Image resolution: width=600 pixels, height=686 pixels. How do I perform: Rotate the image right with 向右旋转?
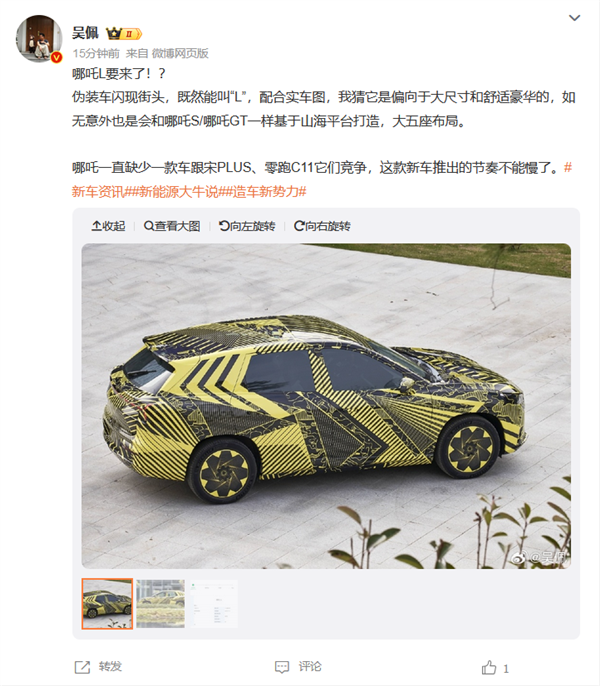tap(322, 226)
